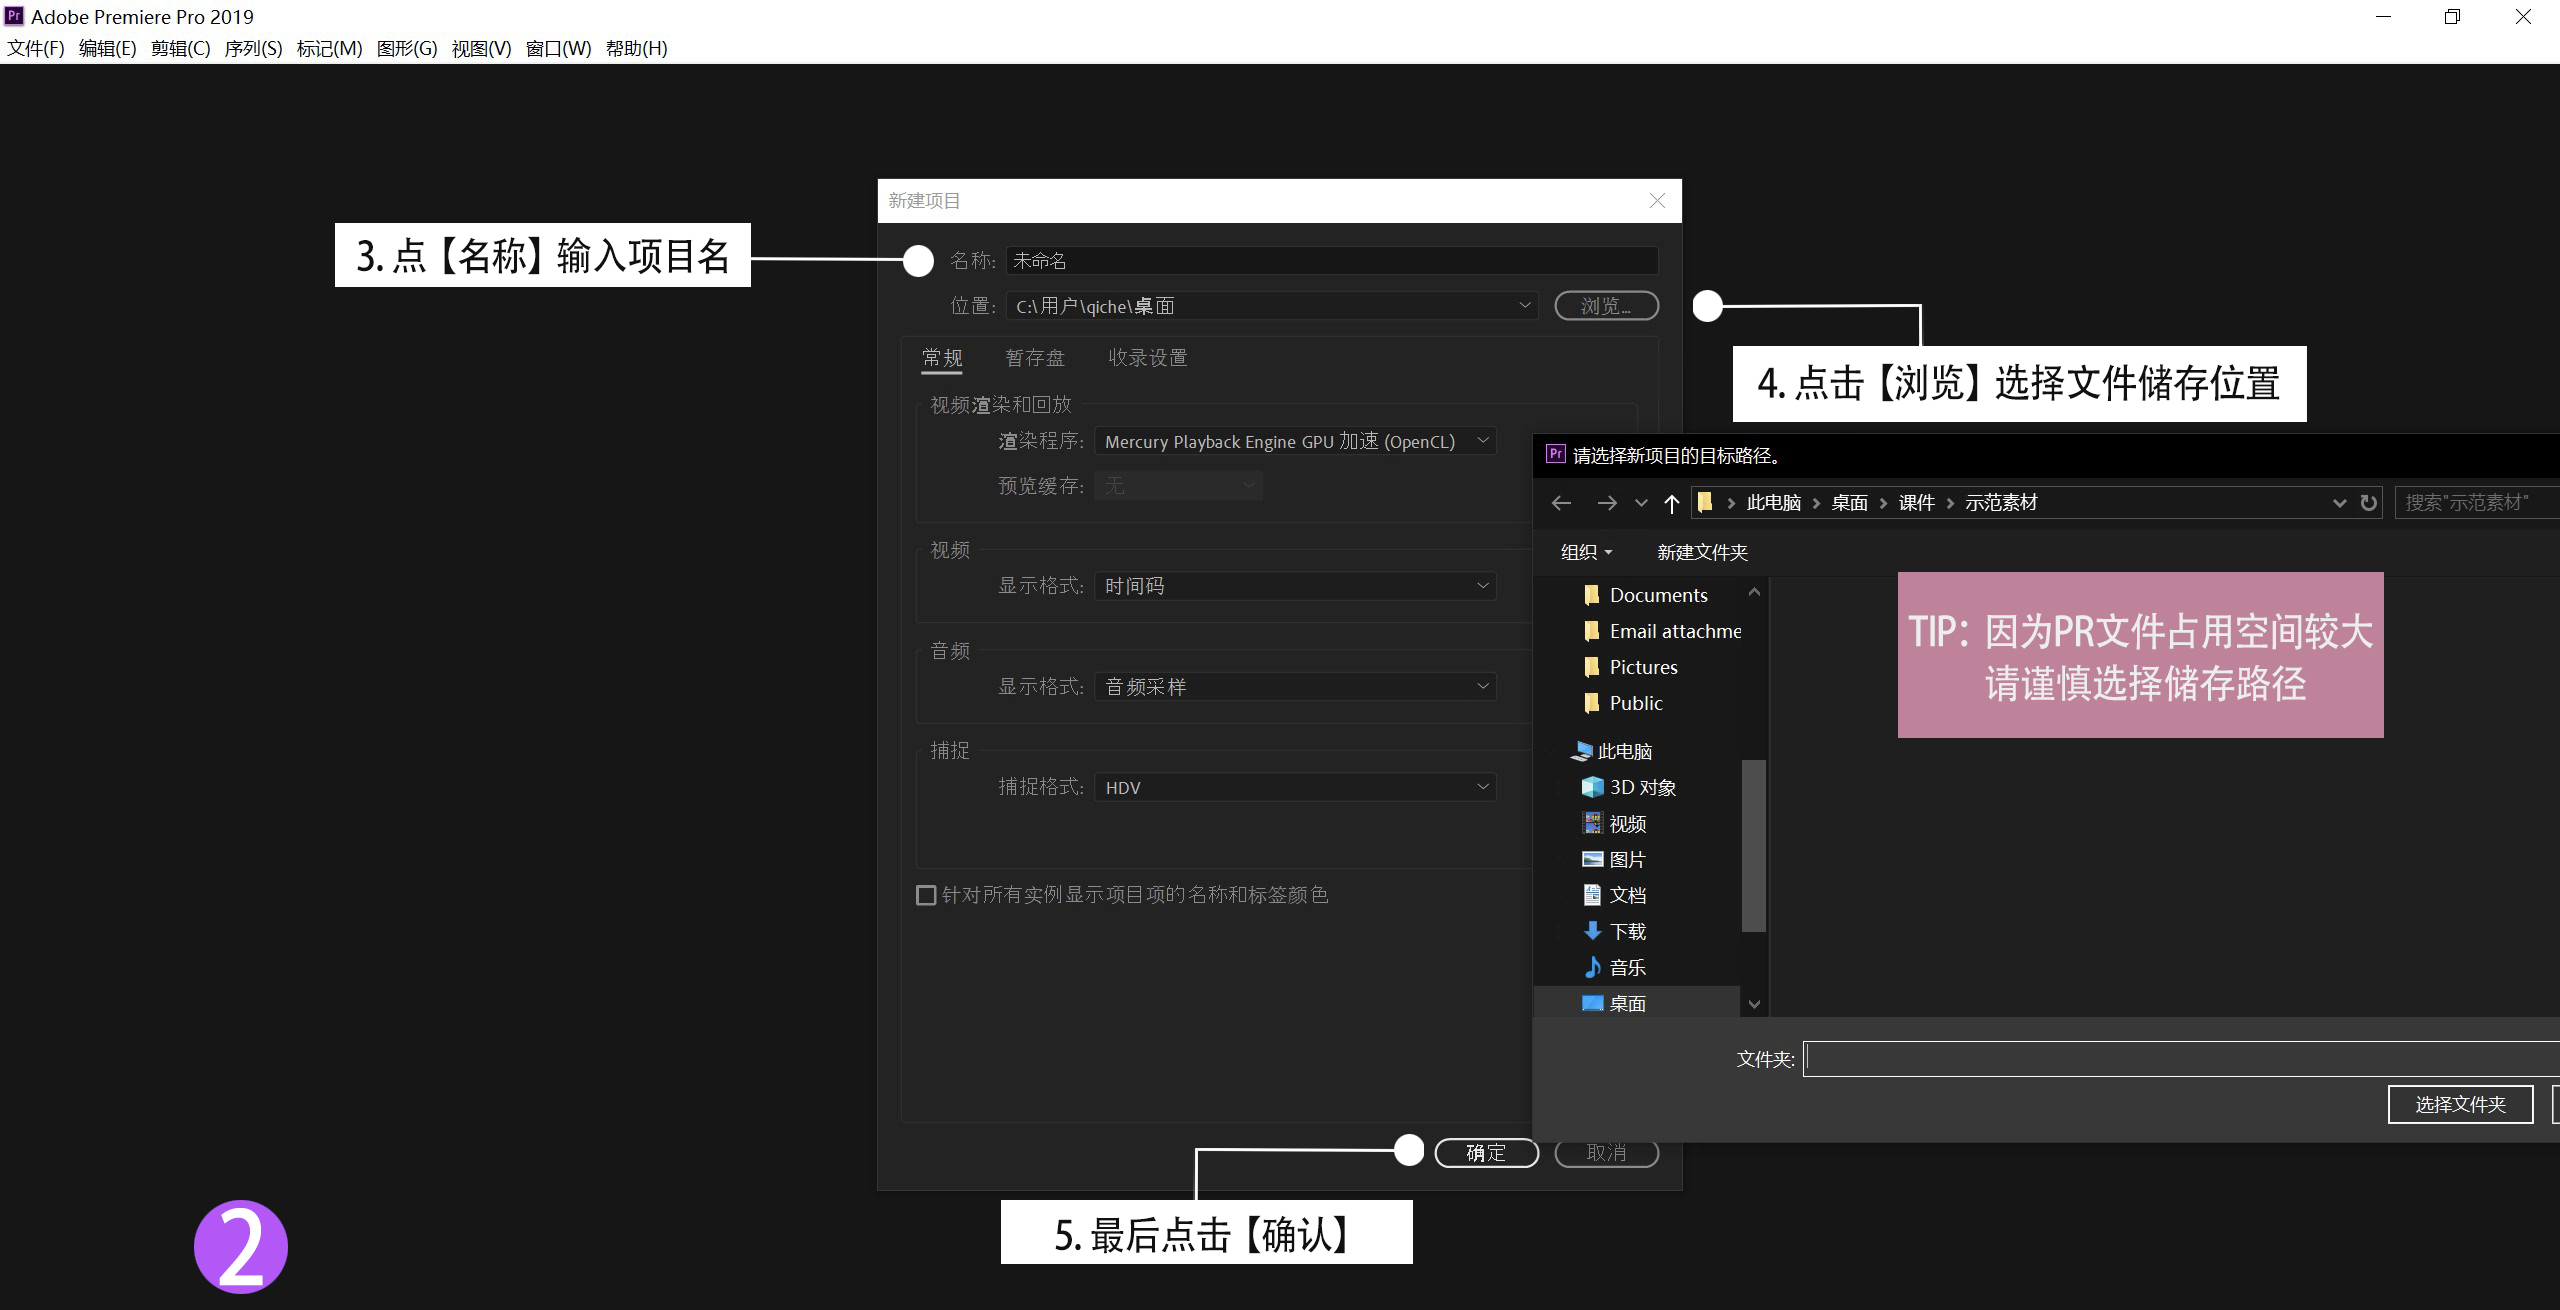The width and height of the screenshot is (2560, 1310).
Task: Open the video 显示格式 时间码 dropdown
Action: click(1295, 586)
